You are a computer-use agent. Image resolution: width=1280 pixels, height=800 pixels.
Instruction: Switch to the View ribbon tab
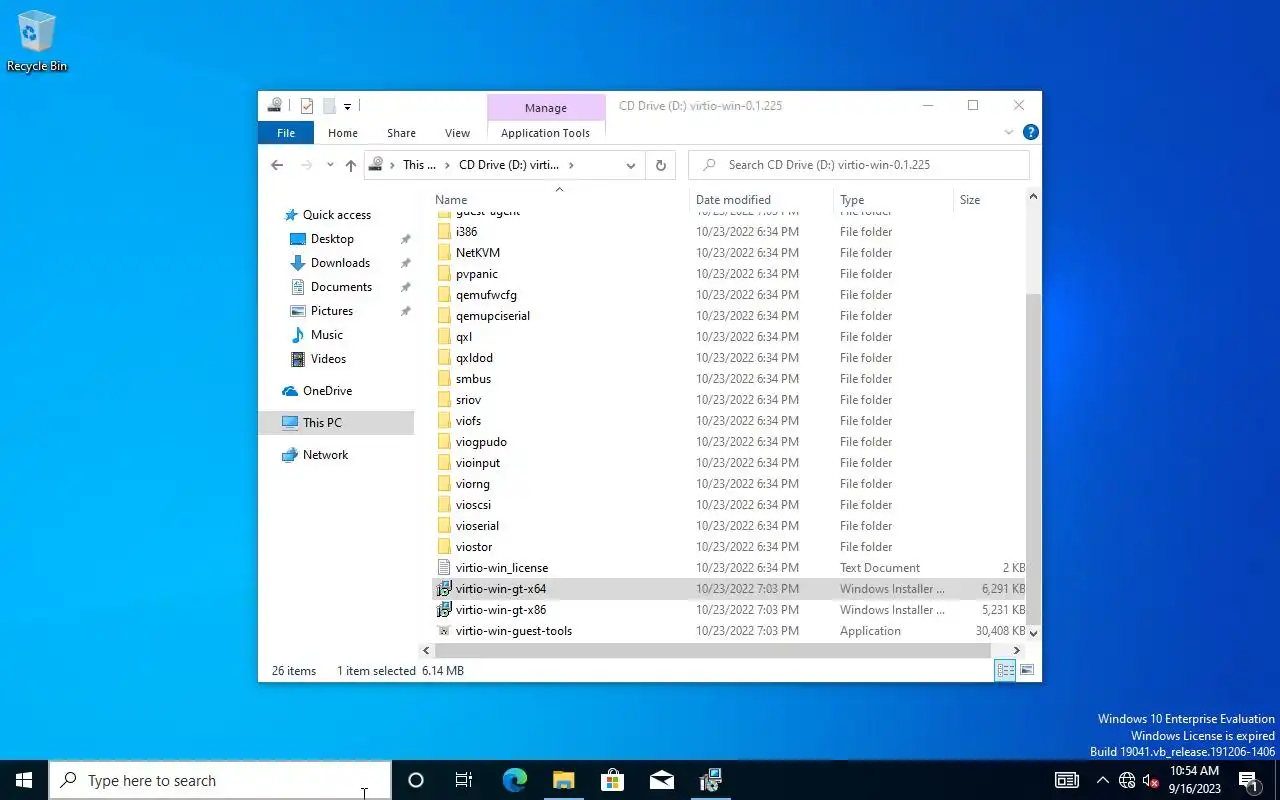tap(457, 133)
